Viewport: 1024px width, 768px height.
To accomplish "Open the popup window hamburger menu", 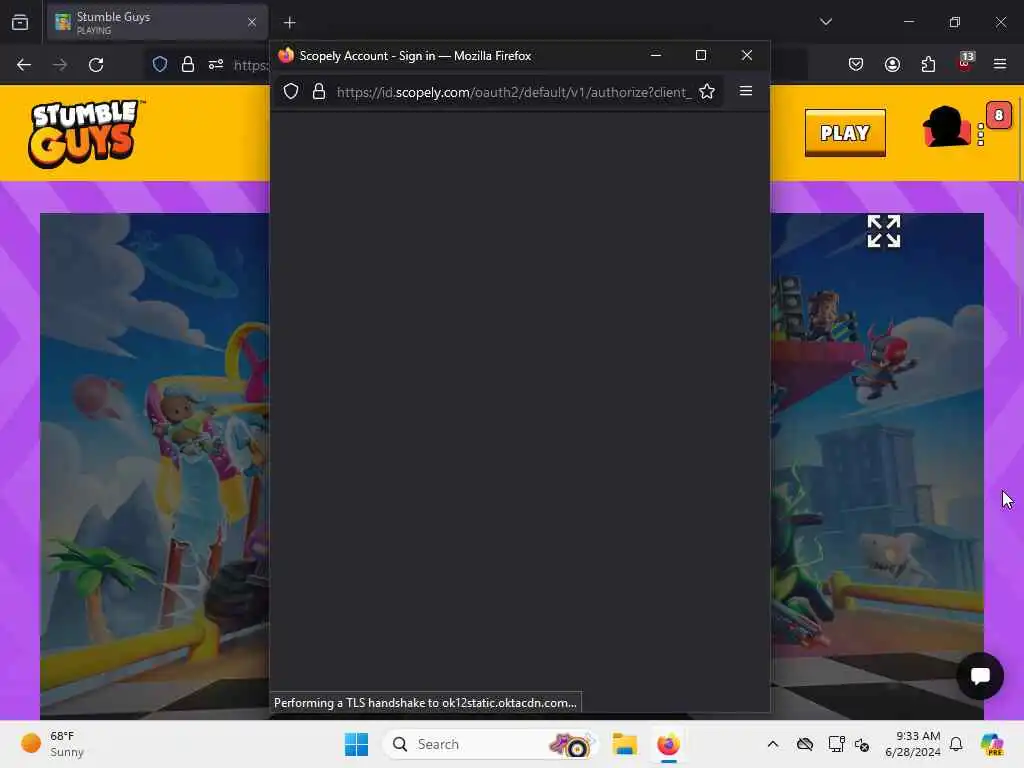I will pos(746,91).
